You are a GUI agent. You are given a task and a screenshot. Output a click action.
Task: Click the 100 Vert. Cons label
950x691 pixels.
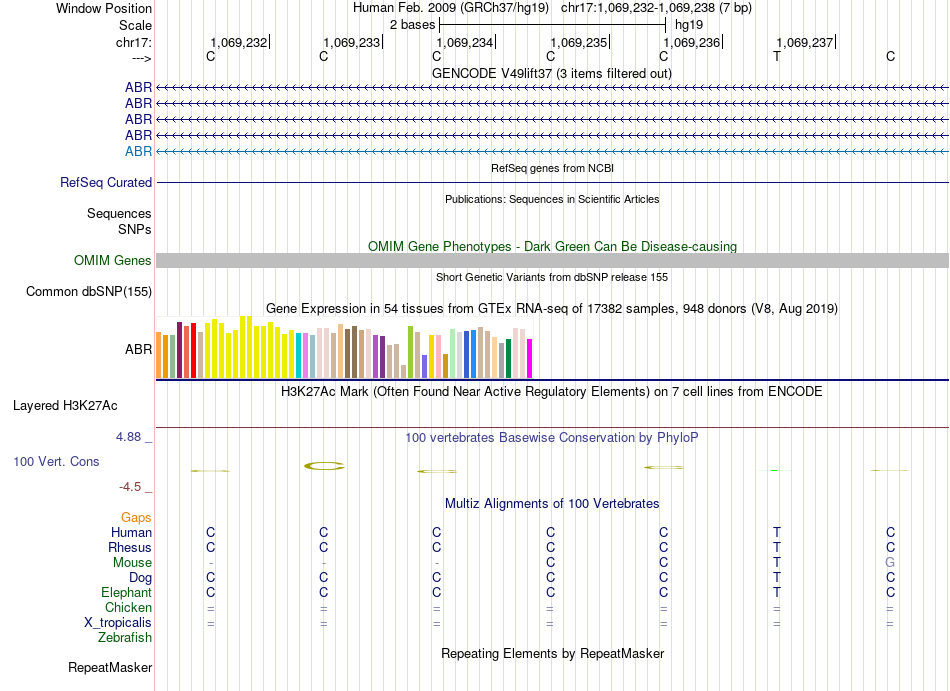[x=56, y=461]
